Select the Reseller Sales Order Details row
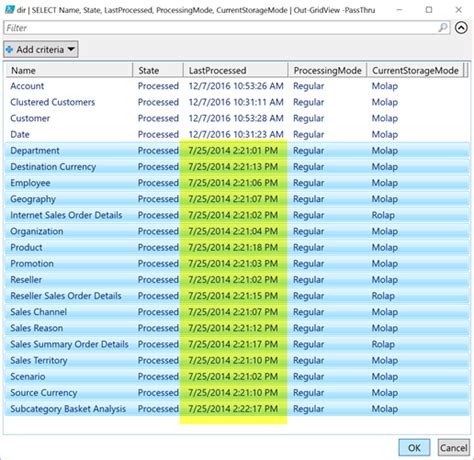The height and width of the screenshot is (460, 474). click(x=237, y=296)
